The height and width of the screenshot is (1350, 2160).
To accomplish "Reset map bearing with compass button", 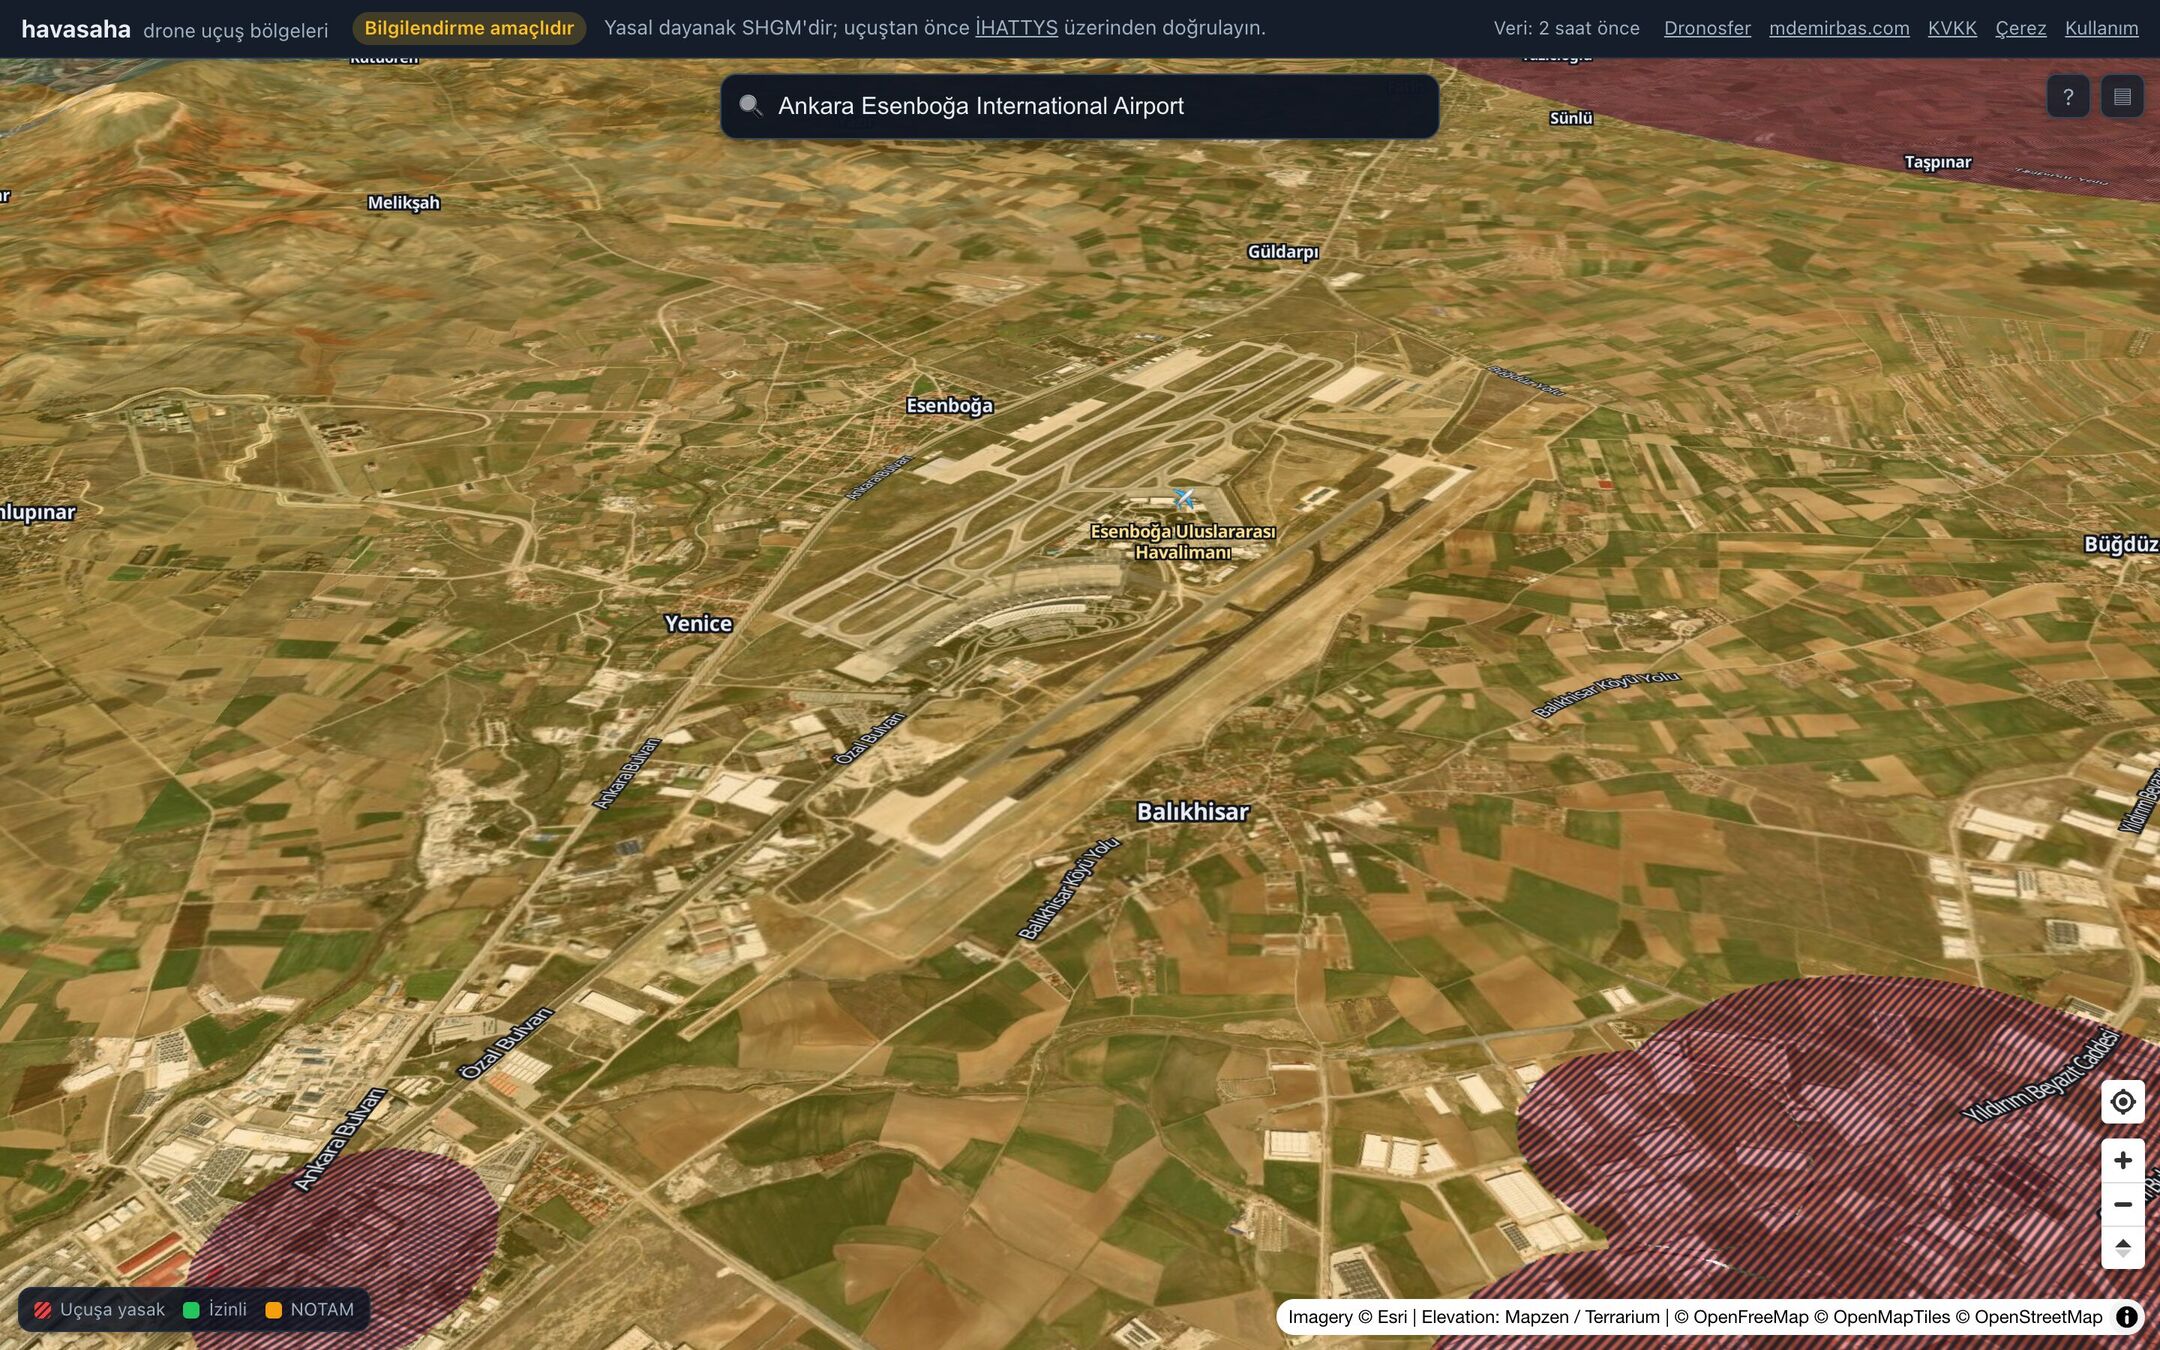I will pos(2122,1248).
